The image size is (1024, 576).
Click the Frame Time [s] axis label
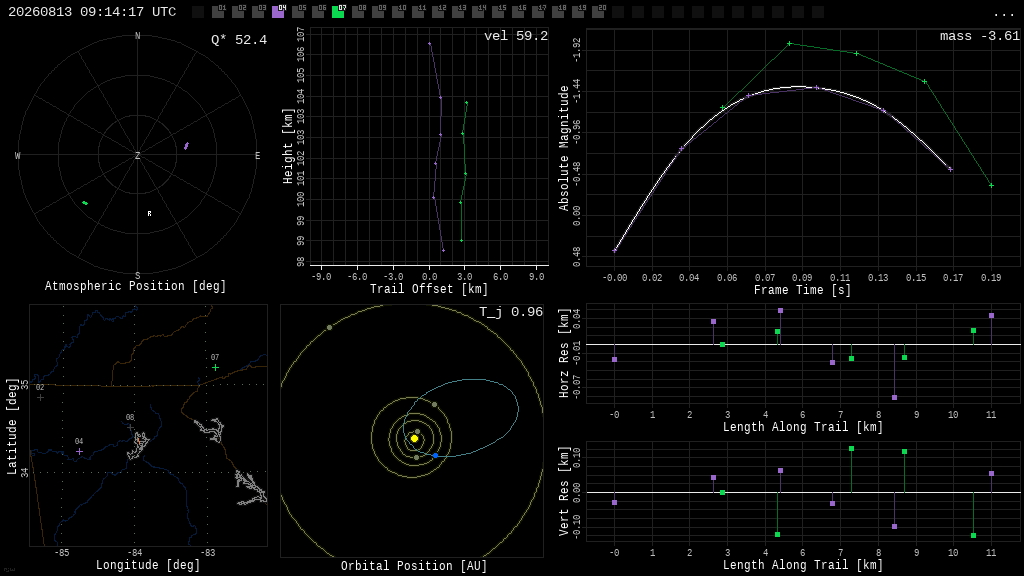803,289
